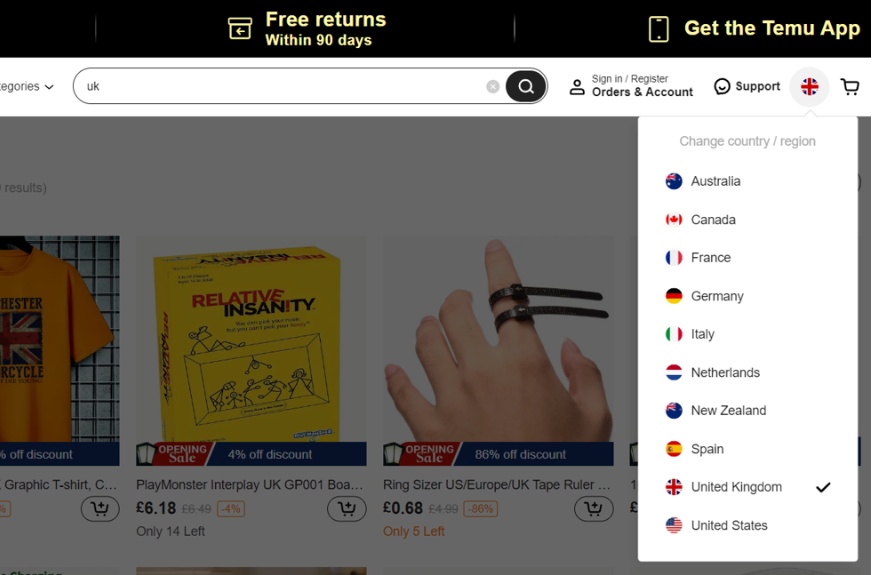Image resolution: width=872 pixels, height=575 pixels.
Task: Select United States region option
Action: [x=747, y=525]
